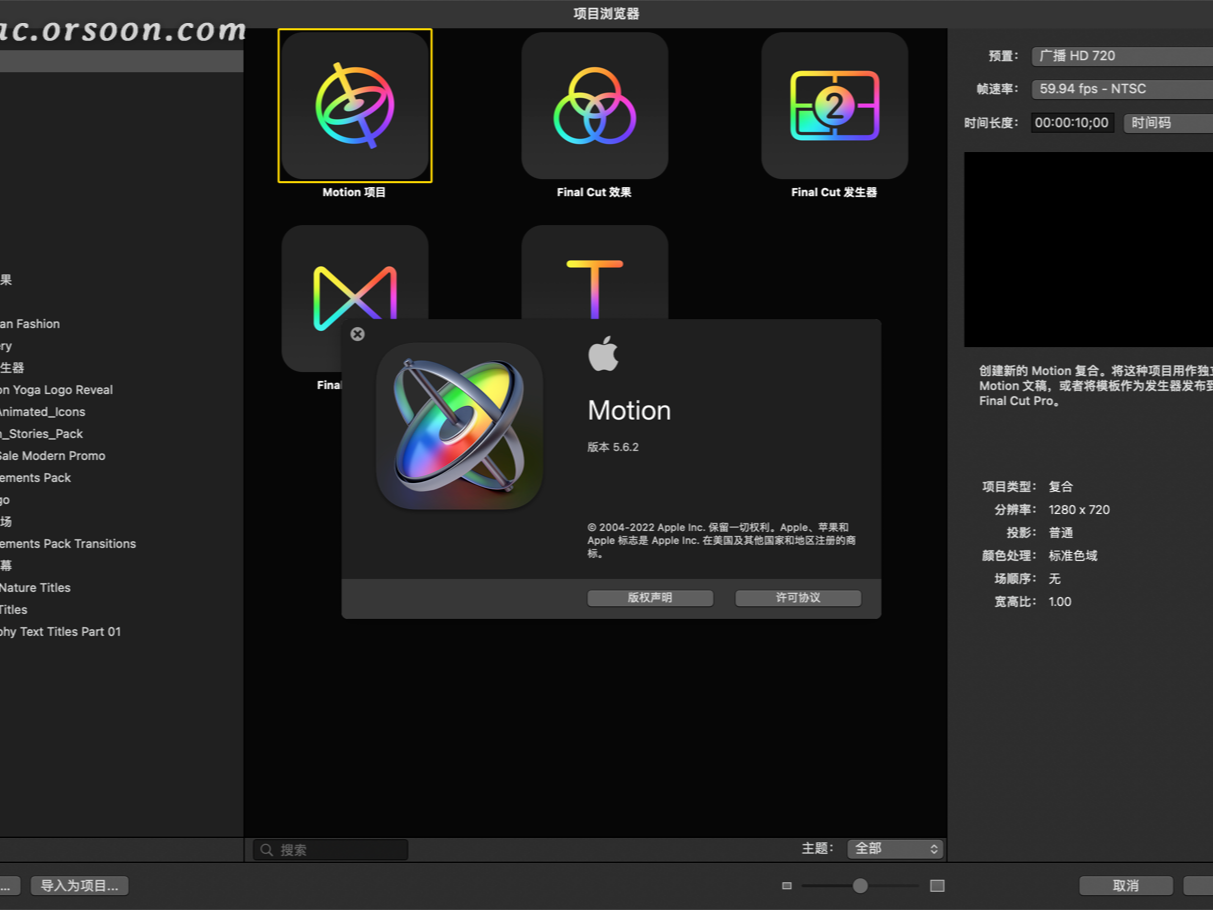Choose the Final Cut 发生器 icon
The width and height of the screenshot is (1213, 910).
[834, 105]
